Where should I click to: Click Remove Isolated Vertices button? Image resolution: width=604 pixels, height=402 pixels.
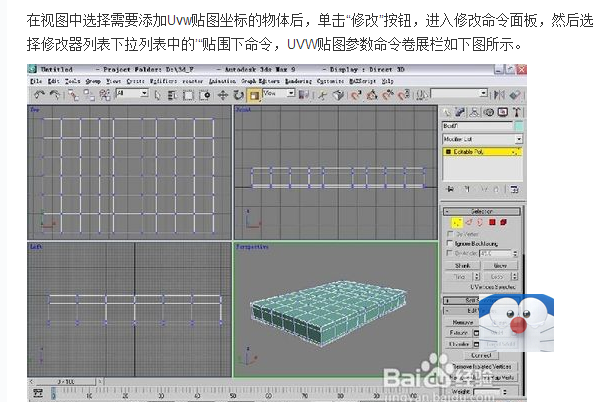(x=482, y=367)
